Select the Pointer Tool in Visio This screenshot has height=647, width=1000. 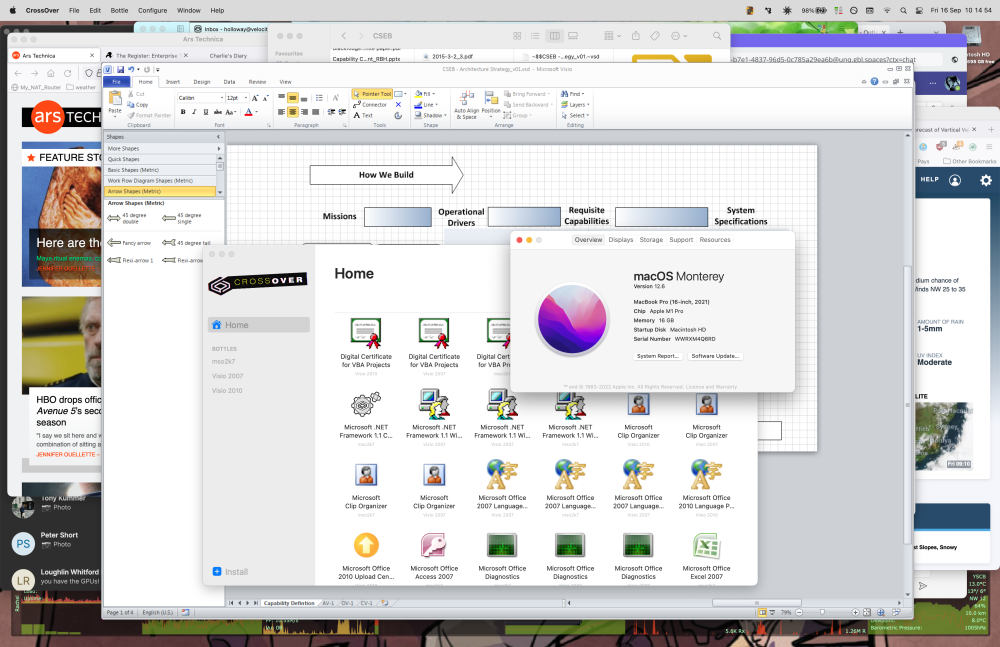coord(372,94)
